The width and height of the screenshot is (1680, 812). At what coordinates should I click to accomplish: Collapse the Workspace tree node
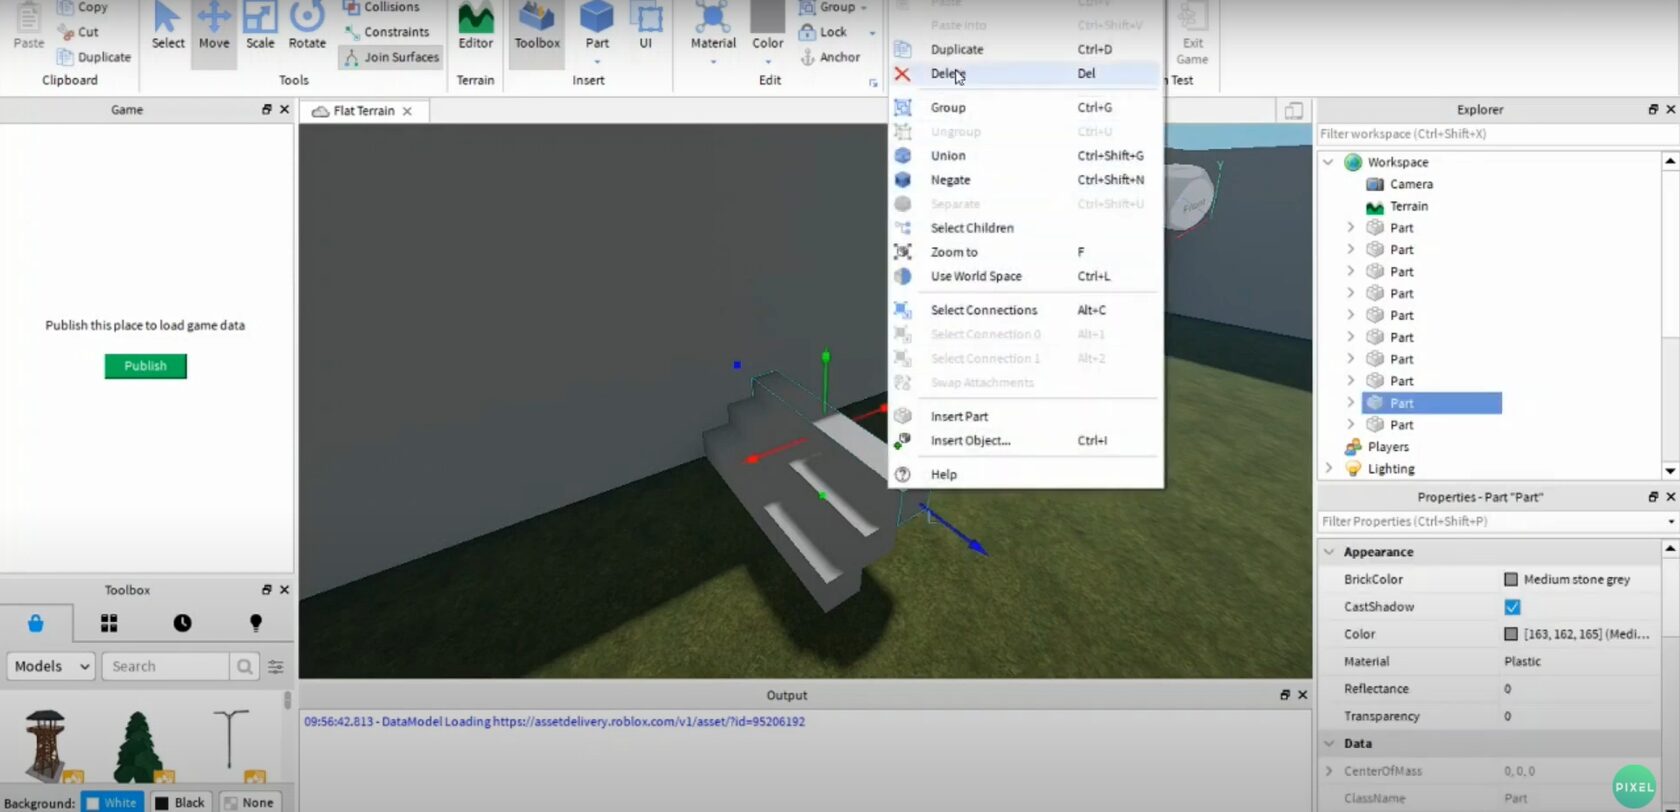(1328, 162)
